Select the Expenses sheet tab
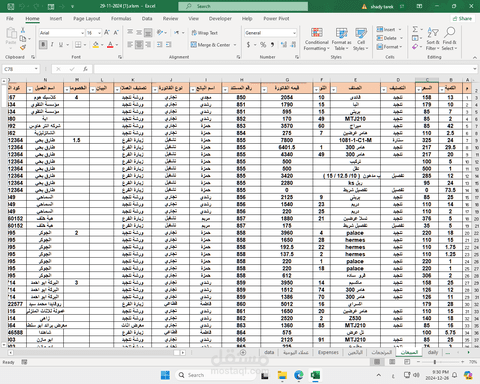Screen dimensions: 480x384 (328, 352)
